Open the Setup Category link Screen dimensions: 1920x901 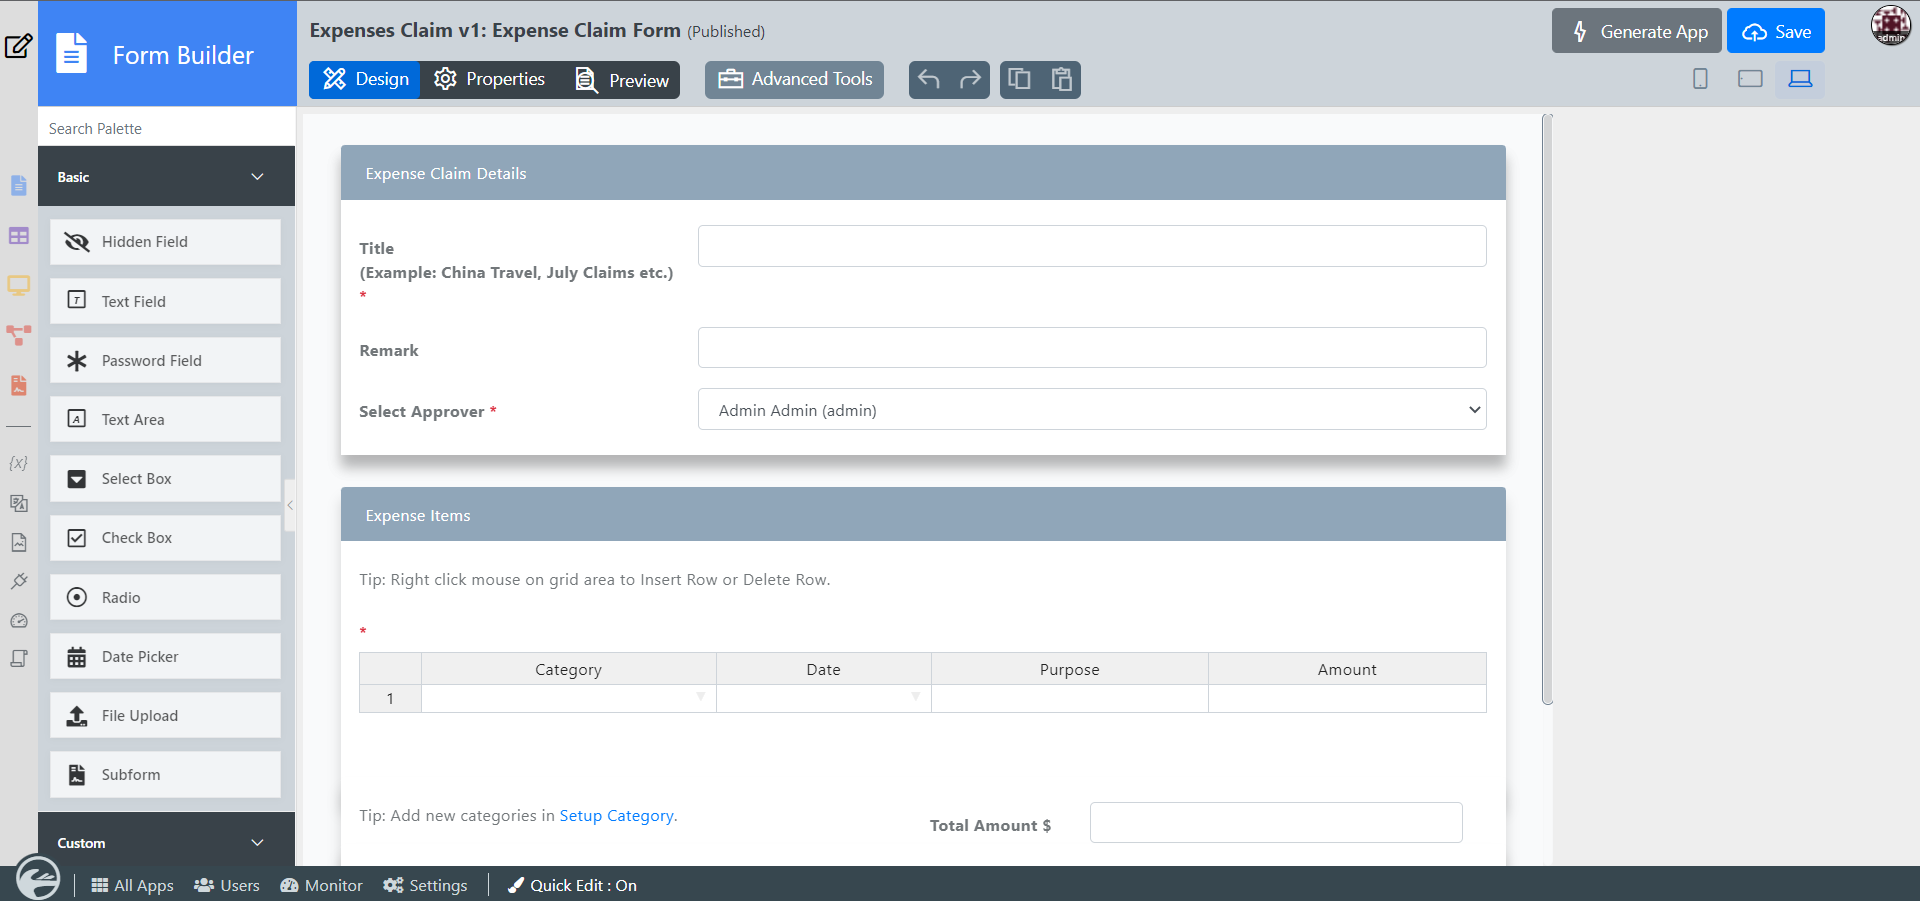point(616,816)
